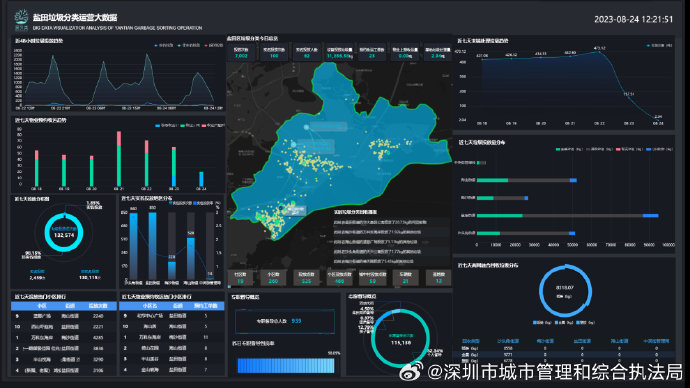Click the tallest pink-green bar in the stacked chart
690x388 pixels.
click(119, 159)
